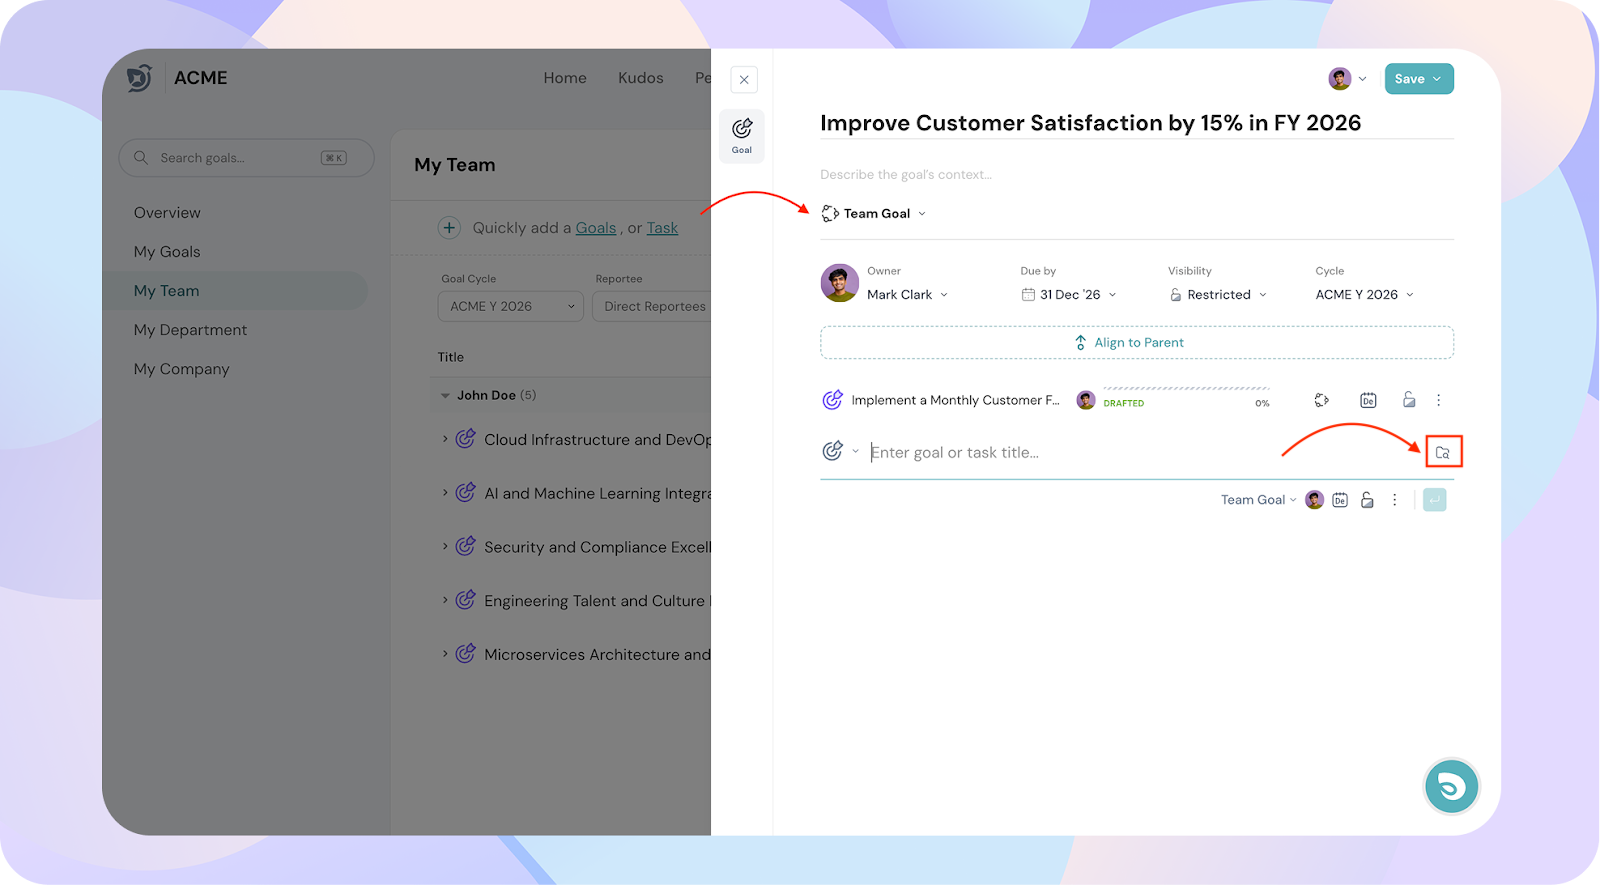
Task: Open the Goal Cycle ACME Y 2026 filter dropdown
Action: point(510,307)
